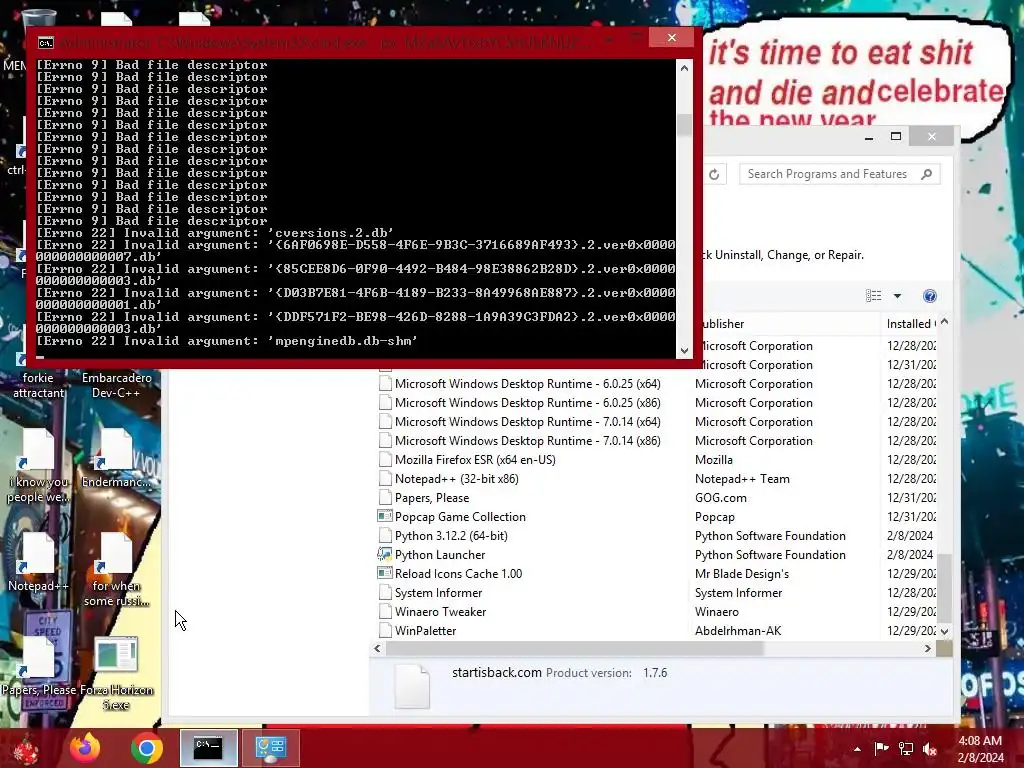
Task: Select the WinPaletter program entry
Action: pos(425,630)
